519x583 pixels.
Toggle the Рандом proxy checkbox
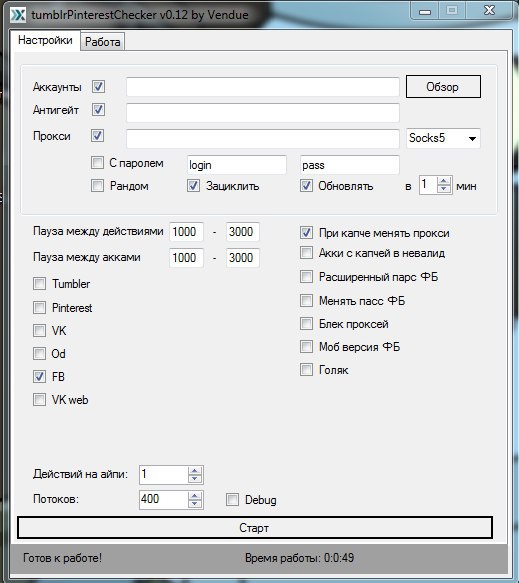(97, 185)
